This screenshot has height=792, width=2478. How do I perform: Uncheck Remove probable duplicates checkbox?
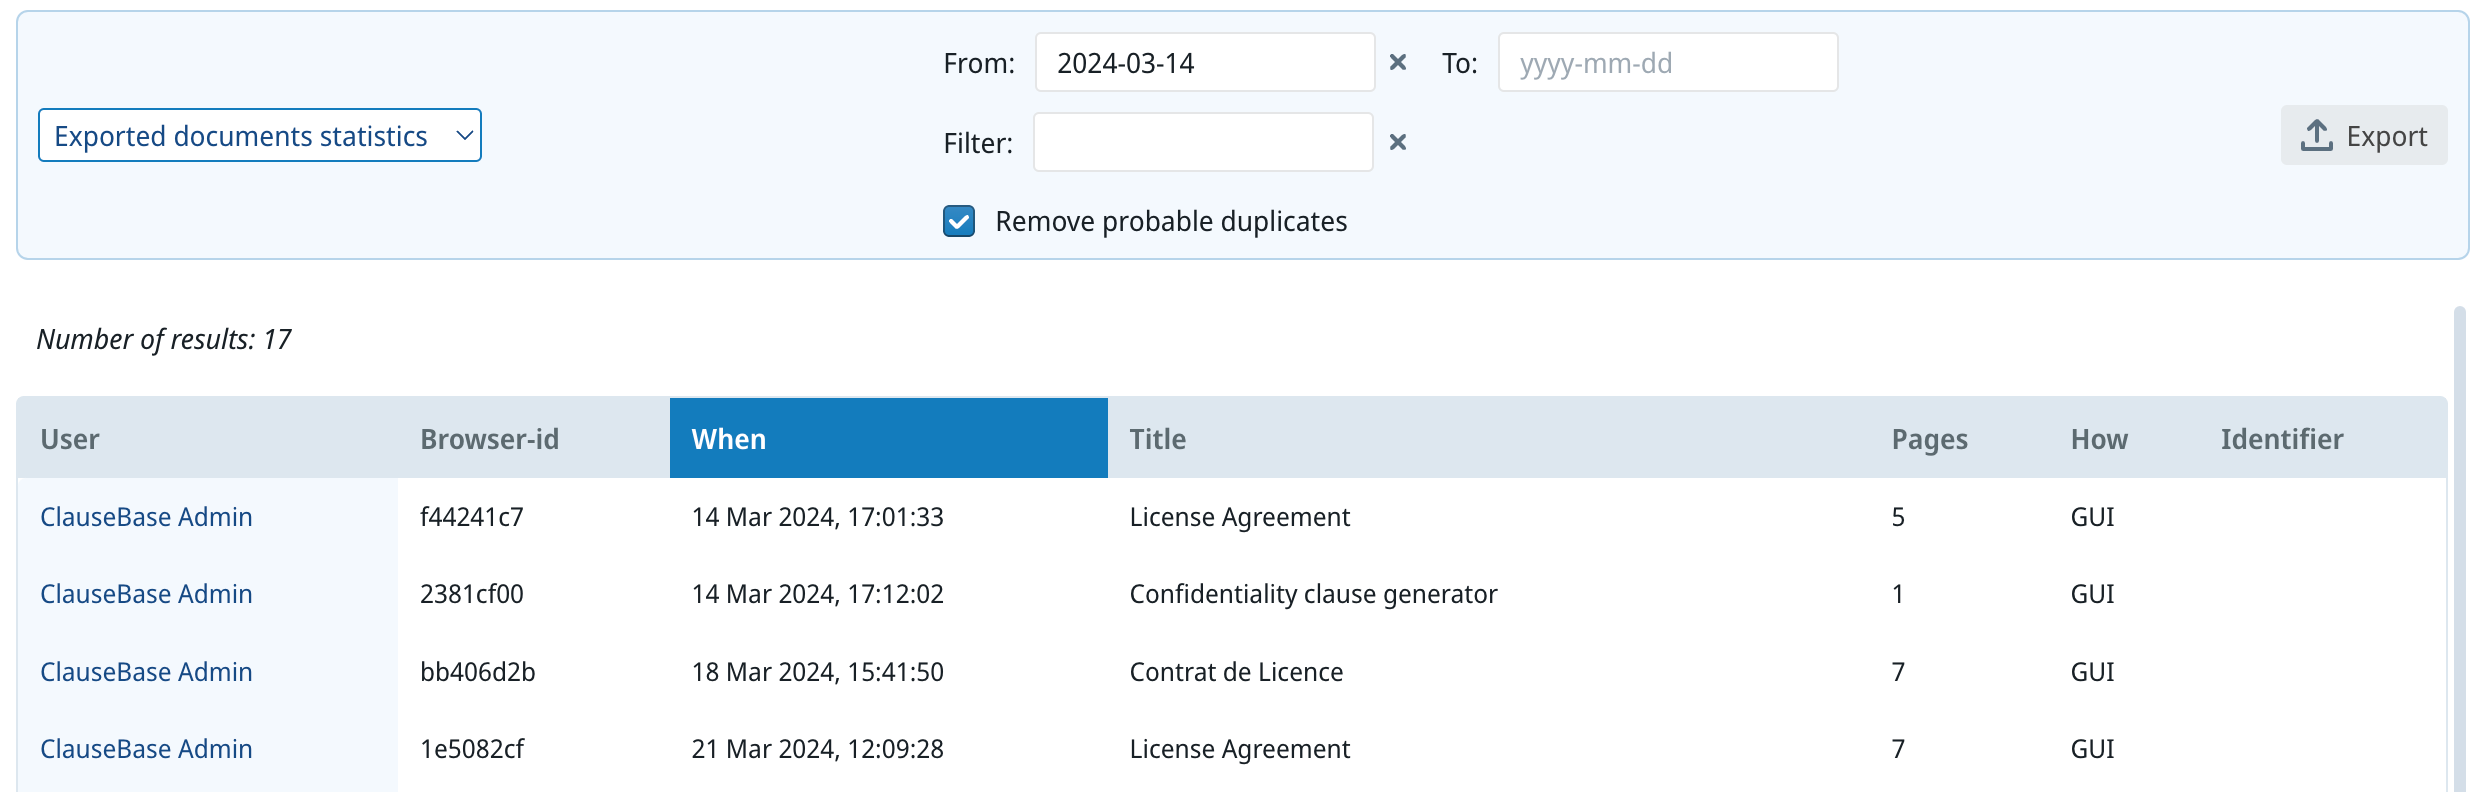pos(959,221)
